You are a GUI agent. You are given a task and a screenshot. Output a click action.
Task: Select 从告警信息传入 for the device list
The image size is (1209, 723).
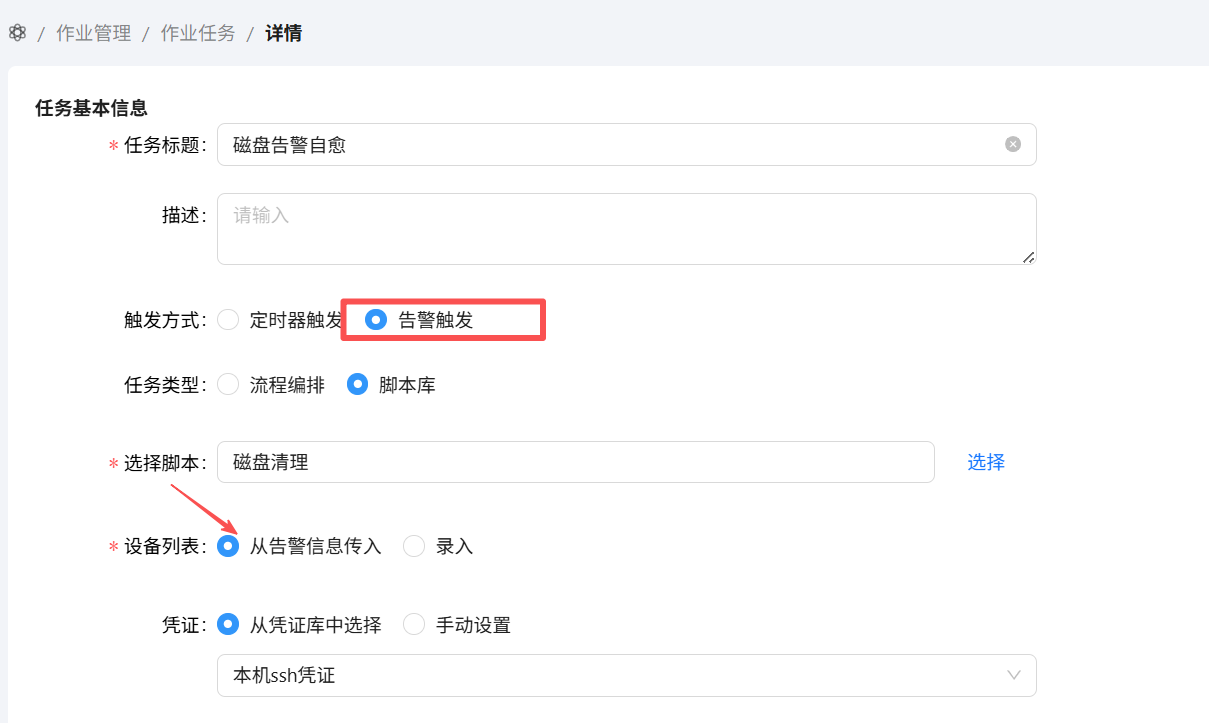pos(229,546)
